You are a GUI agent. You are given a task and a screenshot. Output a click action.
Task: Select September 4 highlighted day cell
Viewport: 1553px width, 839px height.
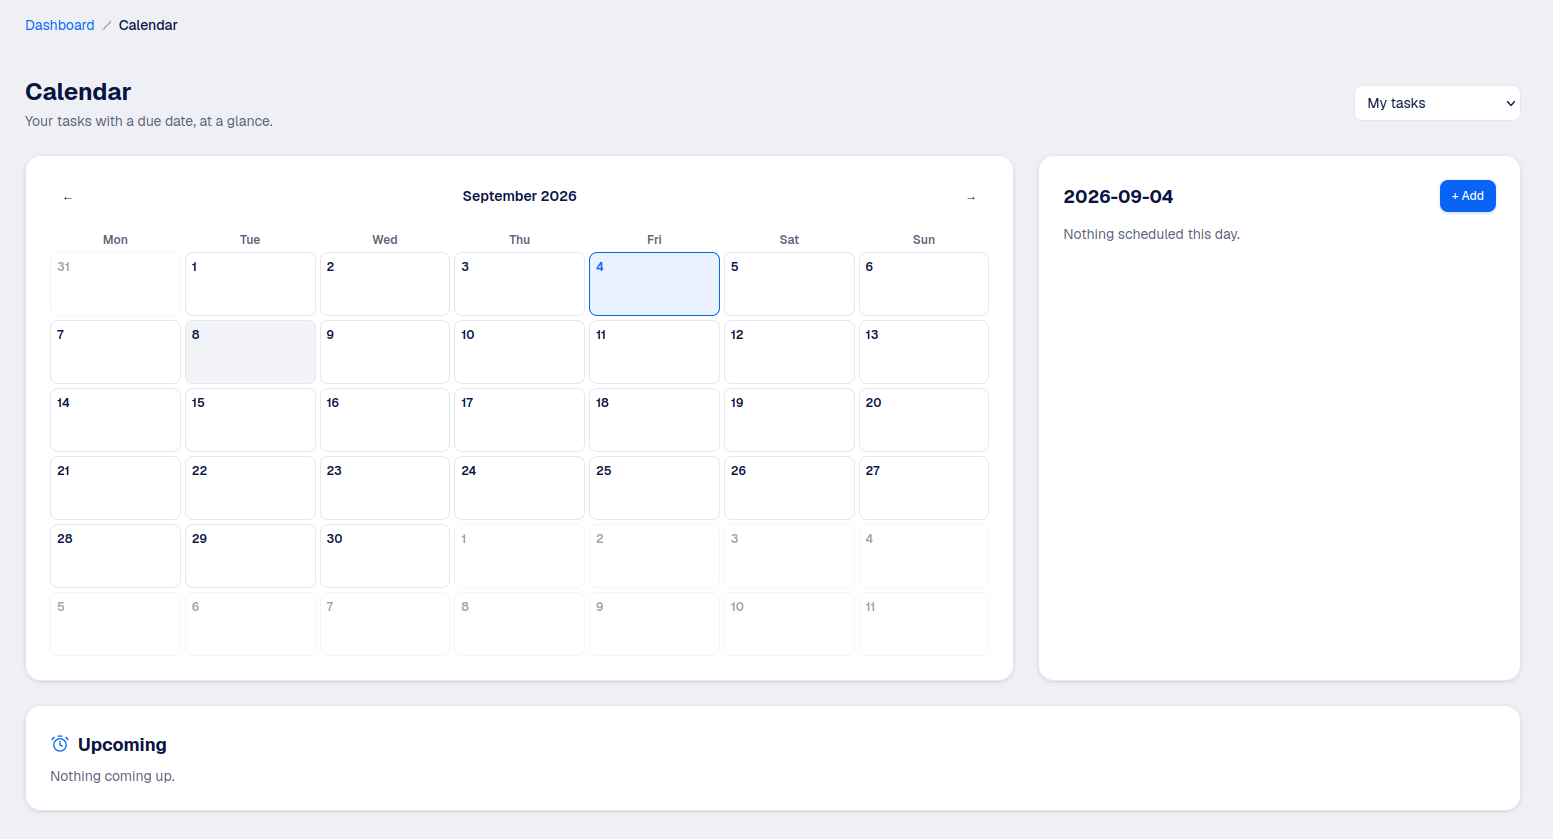tap(654, 284)
